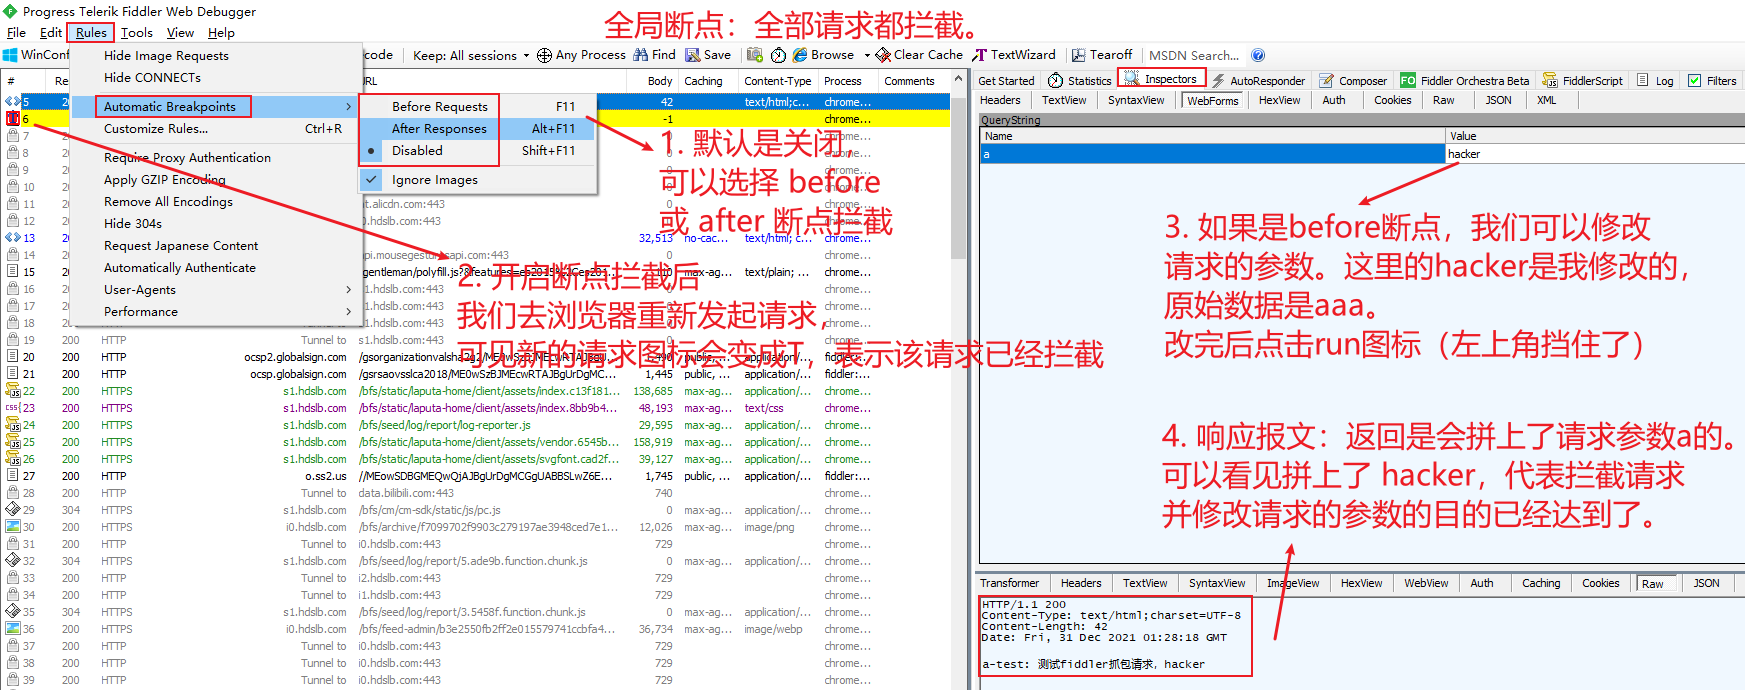Open the Keep: All sessions dropdown
Screen dimensions: 1745x690
[x=470, y=55]
